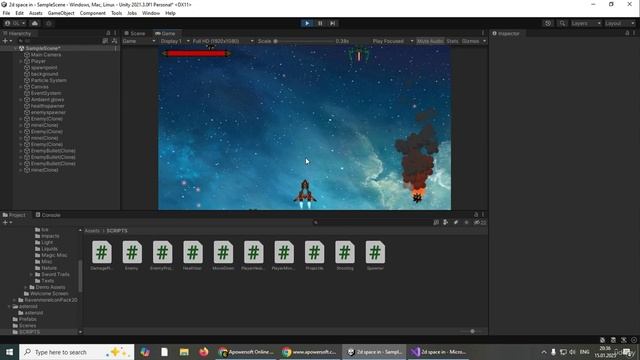Open File Explorer from taskbar
The height and width of the screenshot is (360, 640).
(x=184, y=352)
